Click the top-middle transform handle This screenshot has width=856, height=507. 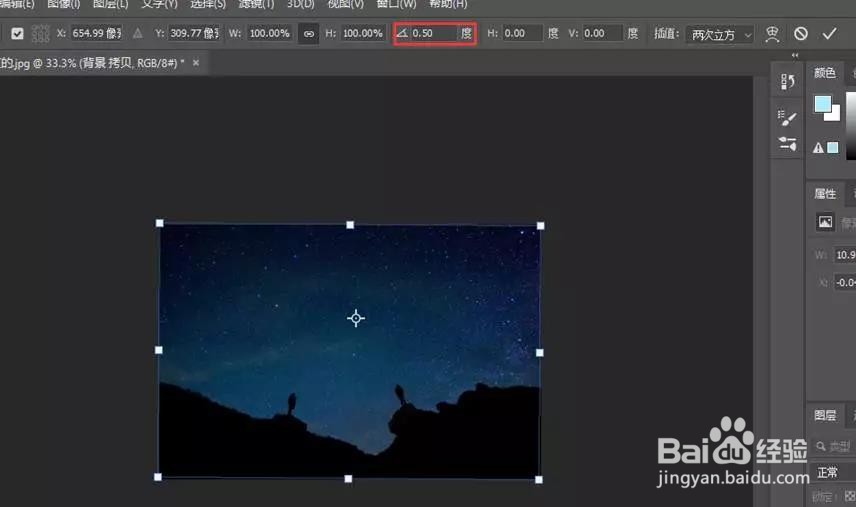[350, 225]
